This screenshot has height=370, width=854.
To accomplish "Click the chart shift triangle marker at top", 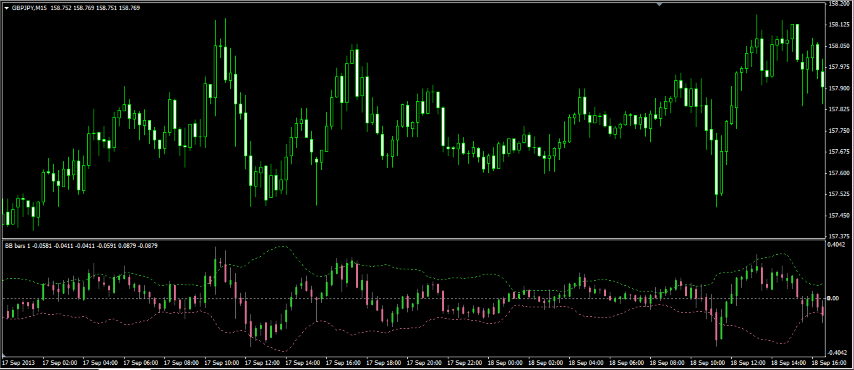I will (660, 4).
